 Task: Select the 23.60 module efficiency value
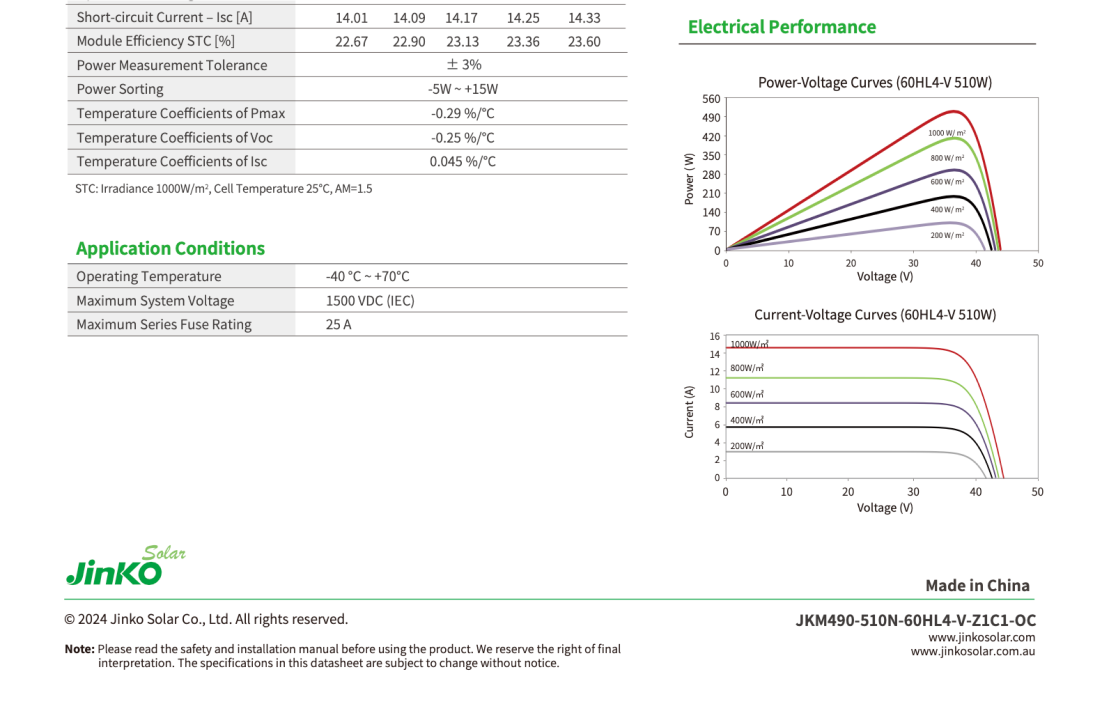(584, 41)
